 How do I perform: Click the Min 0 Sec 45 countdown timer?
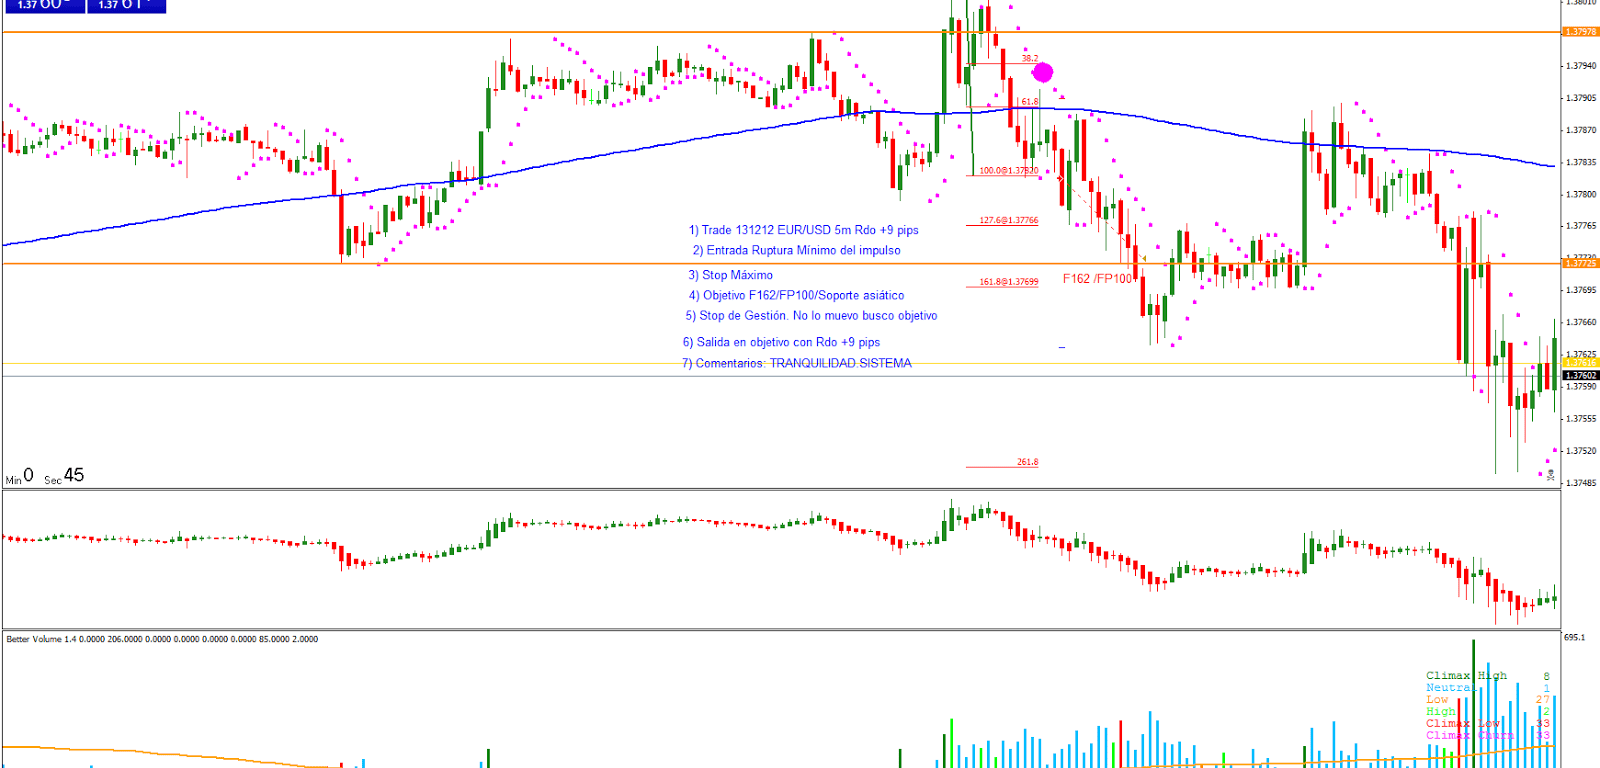(45, 477)
